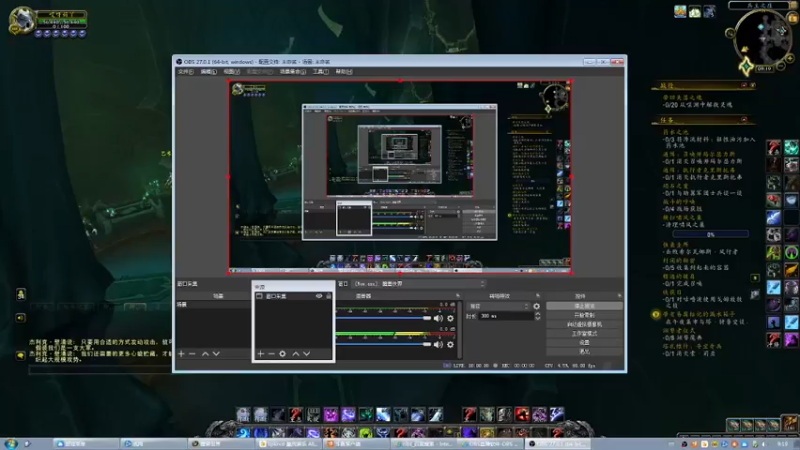Switch to the OBS taskbar button

(x=557, y=444)
